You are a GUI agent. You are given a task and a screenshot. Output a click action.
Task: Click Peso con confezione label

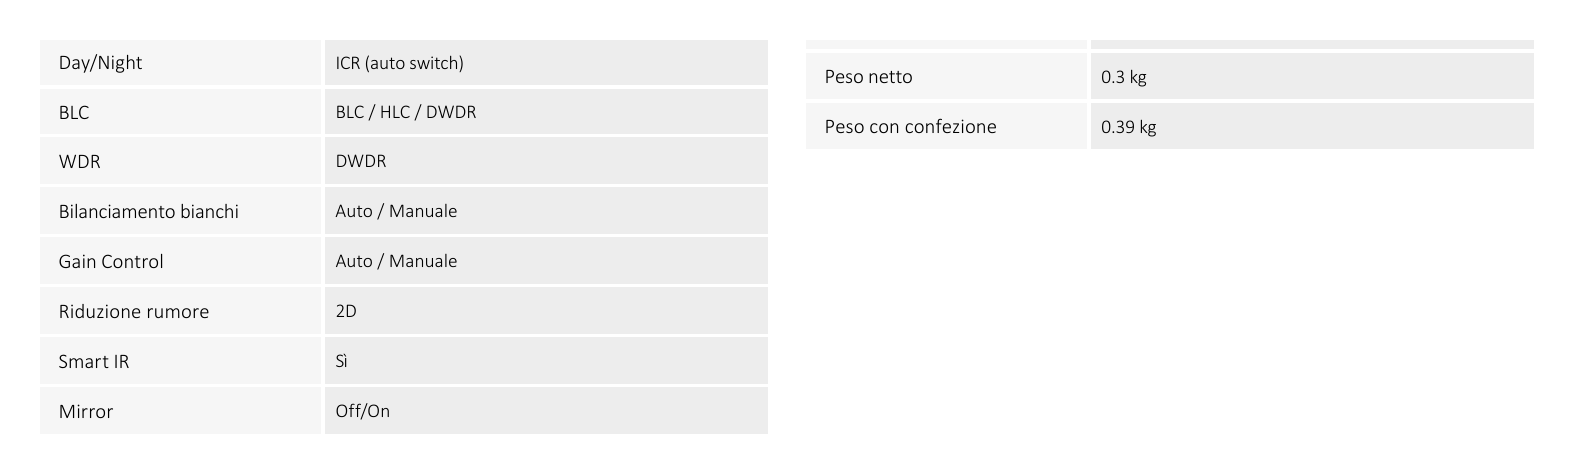point(910,127)
